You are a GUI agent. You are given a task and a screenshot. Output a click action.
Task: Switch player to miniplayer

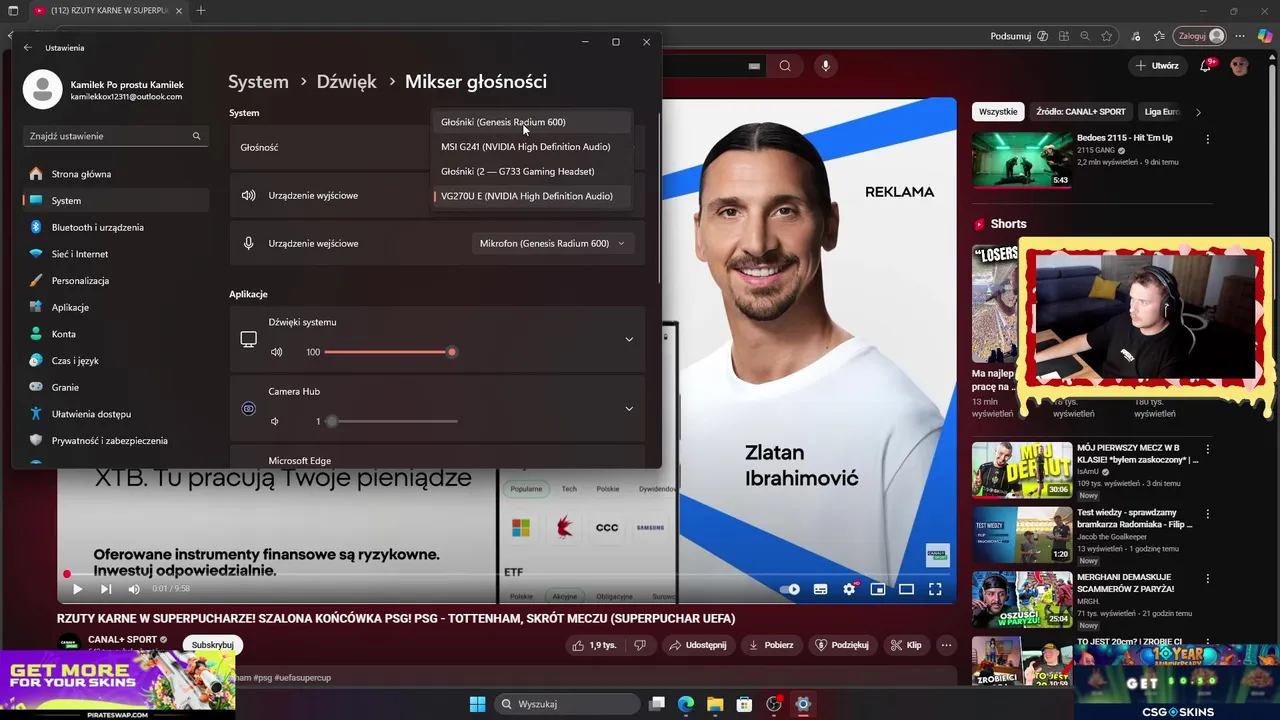click(x=878, y=589)
